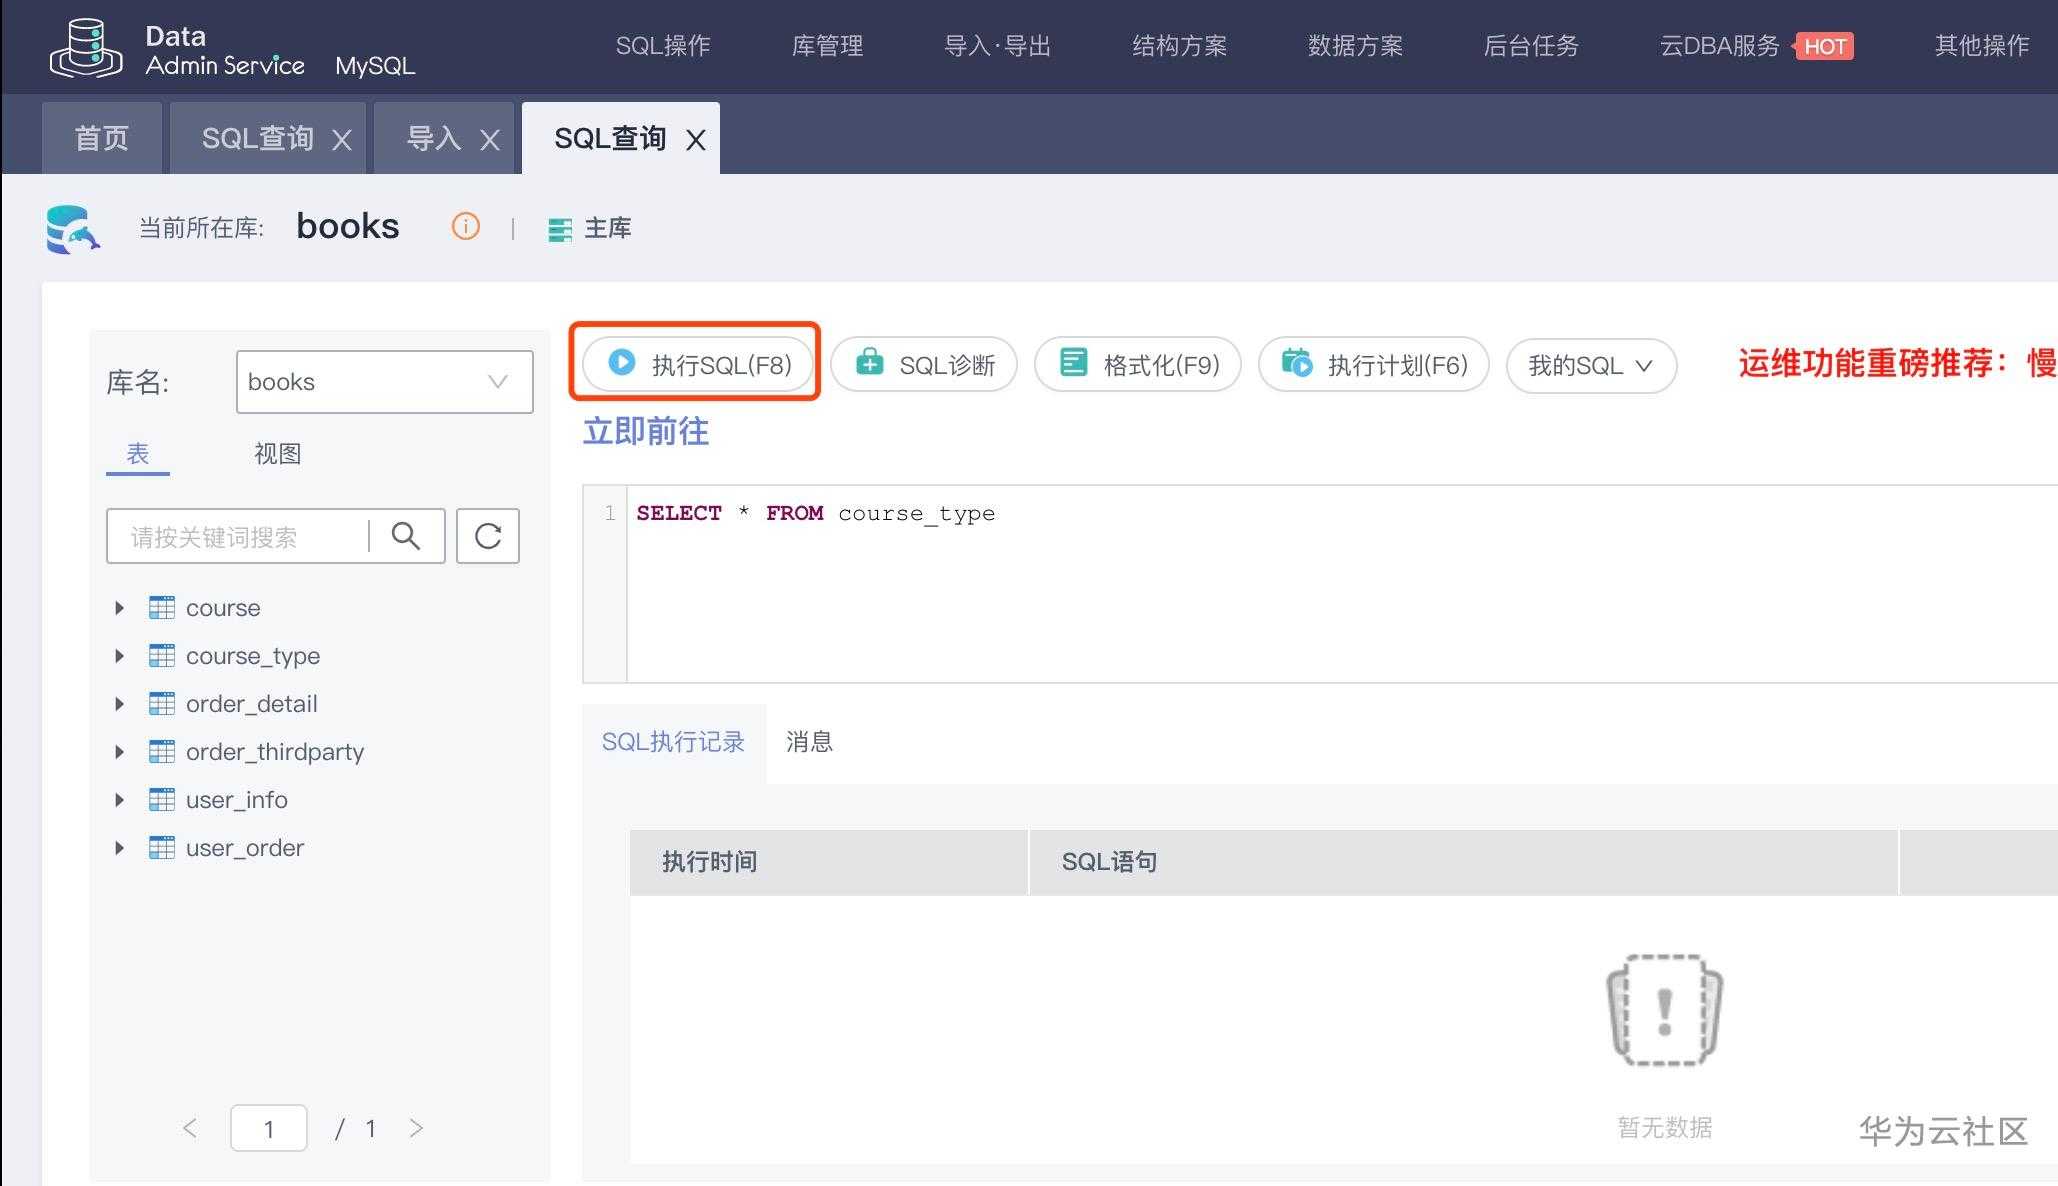Switch to the 消息 tab
Image resolution: width=2058 pixels, height=1186 pixels.
809,742
